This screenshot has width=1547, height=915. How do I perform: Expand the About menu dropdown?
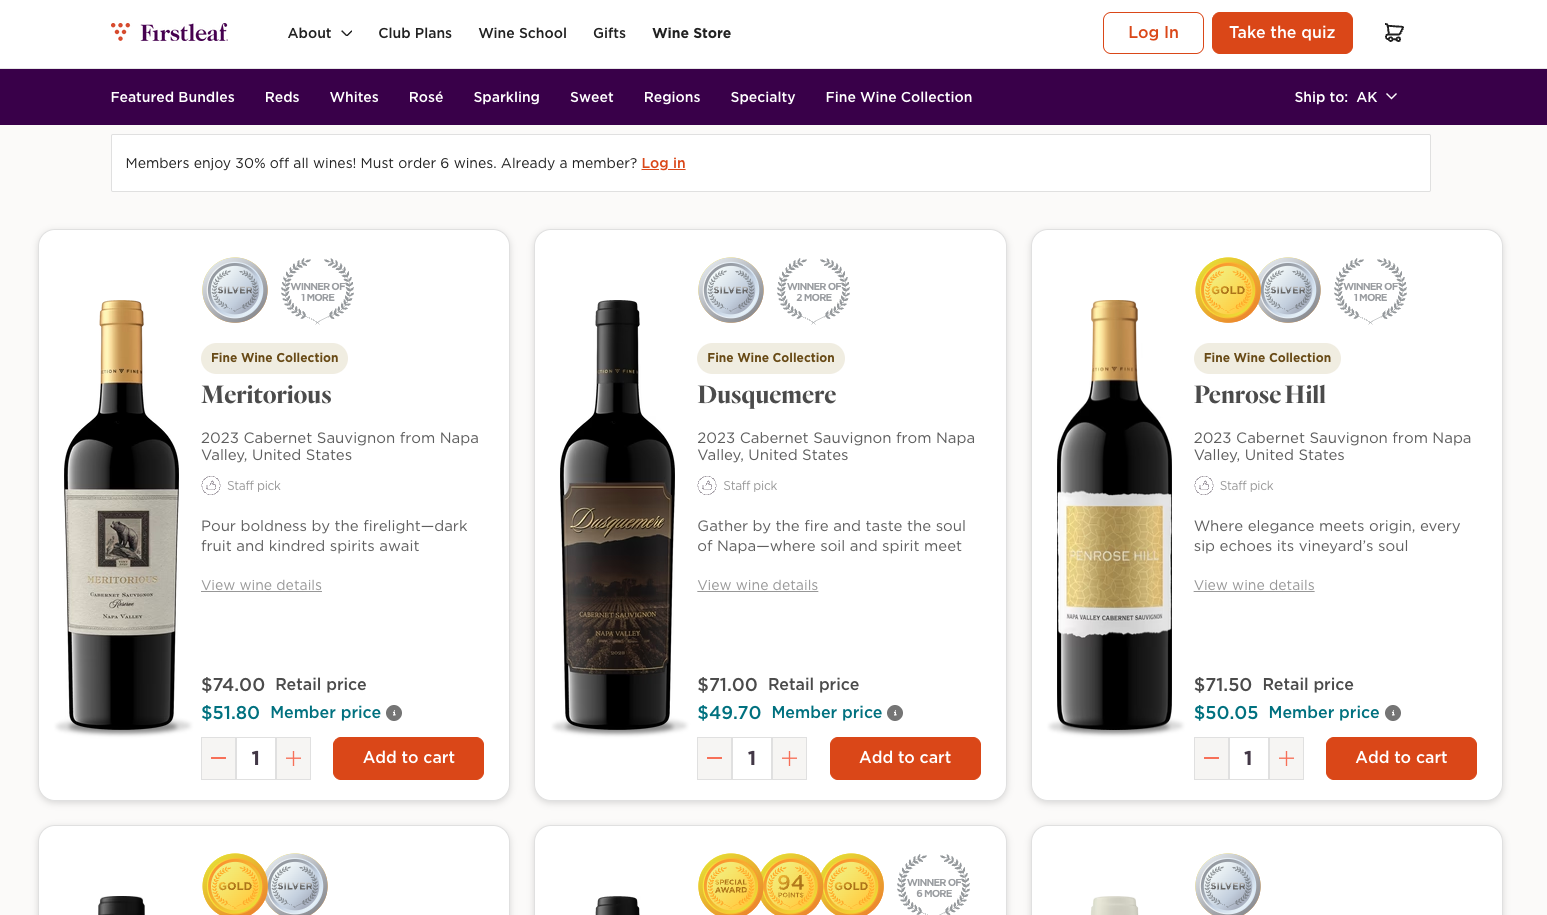click(x=320, y=33)
